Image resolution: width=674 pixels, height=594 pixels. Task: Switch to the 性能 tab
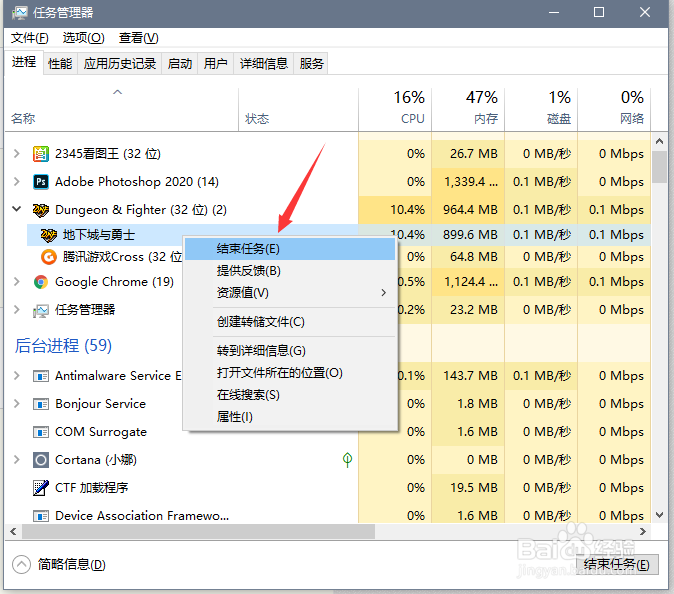(60, 64)
